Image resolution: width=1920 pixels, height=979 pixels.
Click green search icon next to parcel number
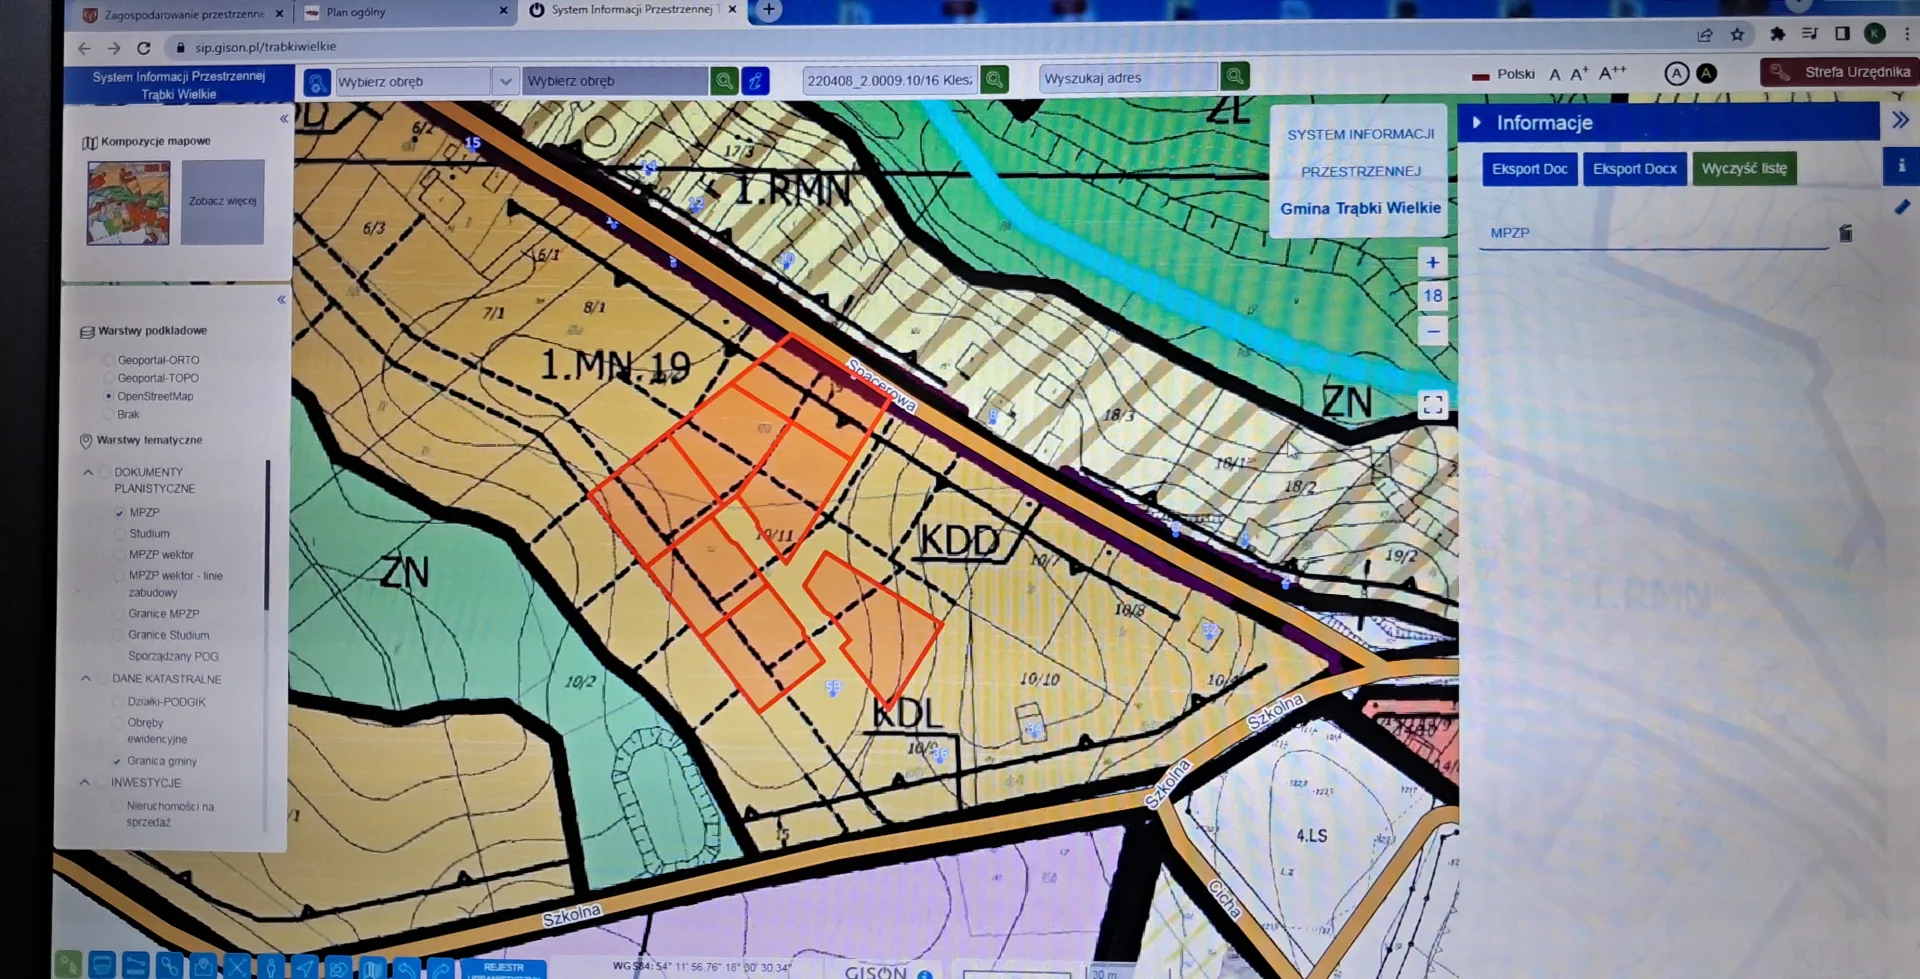[x=994, y=79]
